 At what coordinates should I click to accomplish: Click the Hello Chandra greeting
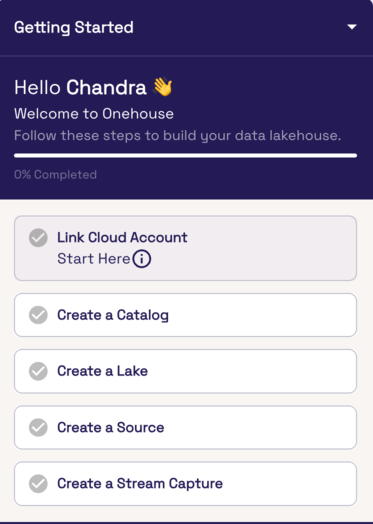[x=80, y=88]
